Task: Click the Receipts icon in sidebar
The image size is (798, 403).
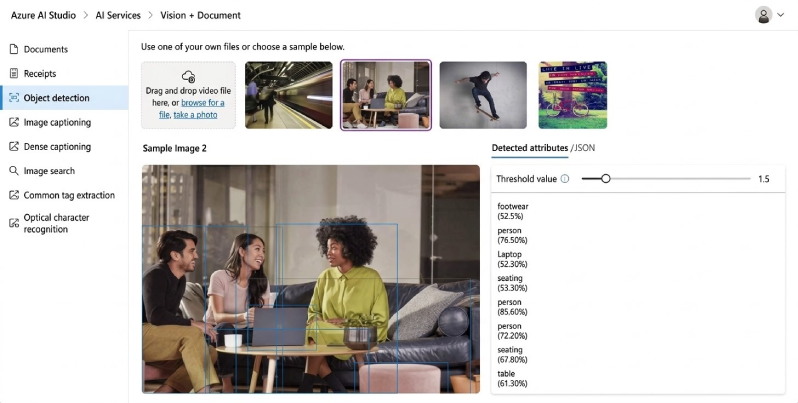Action: [14, 74]
